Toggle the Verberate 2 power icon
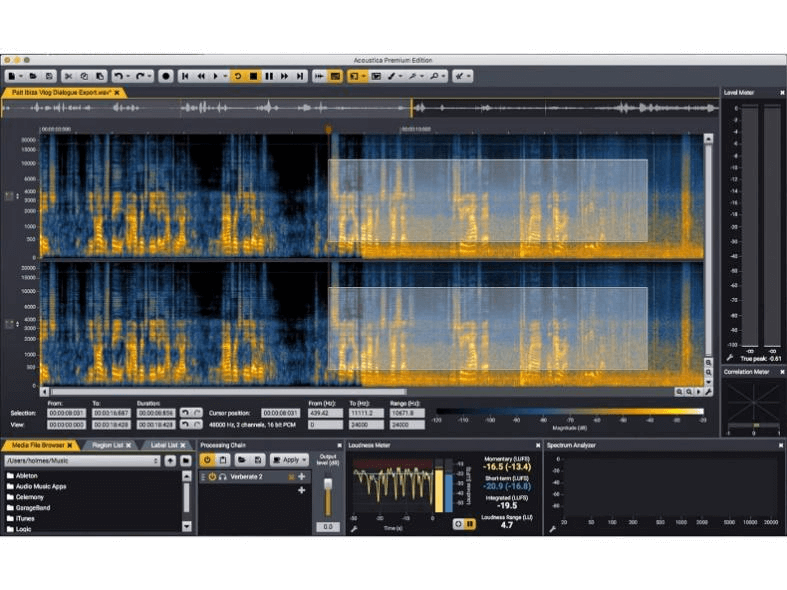 212,477
